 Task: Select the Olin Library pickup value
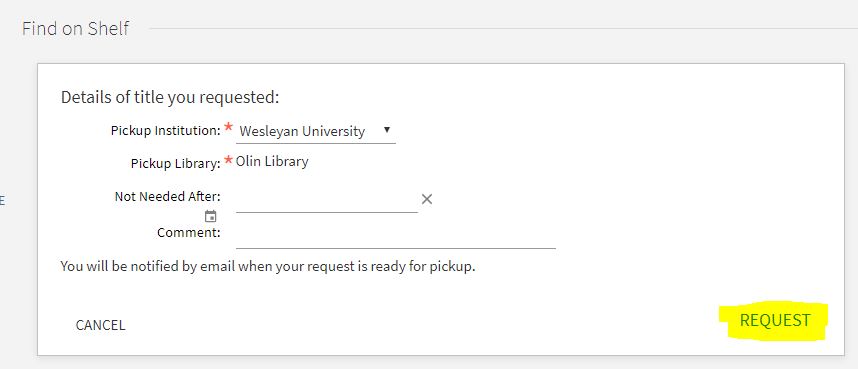(x=273, y=162)
